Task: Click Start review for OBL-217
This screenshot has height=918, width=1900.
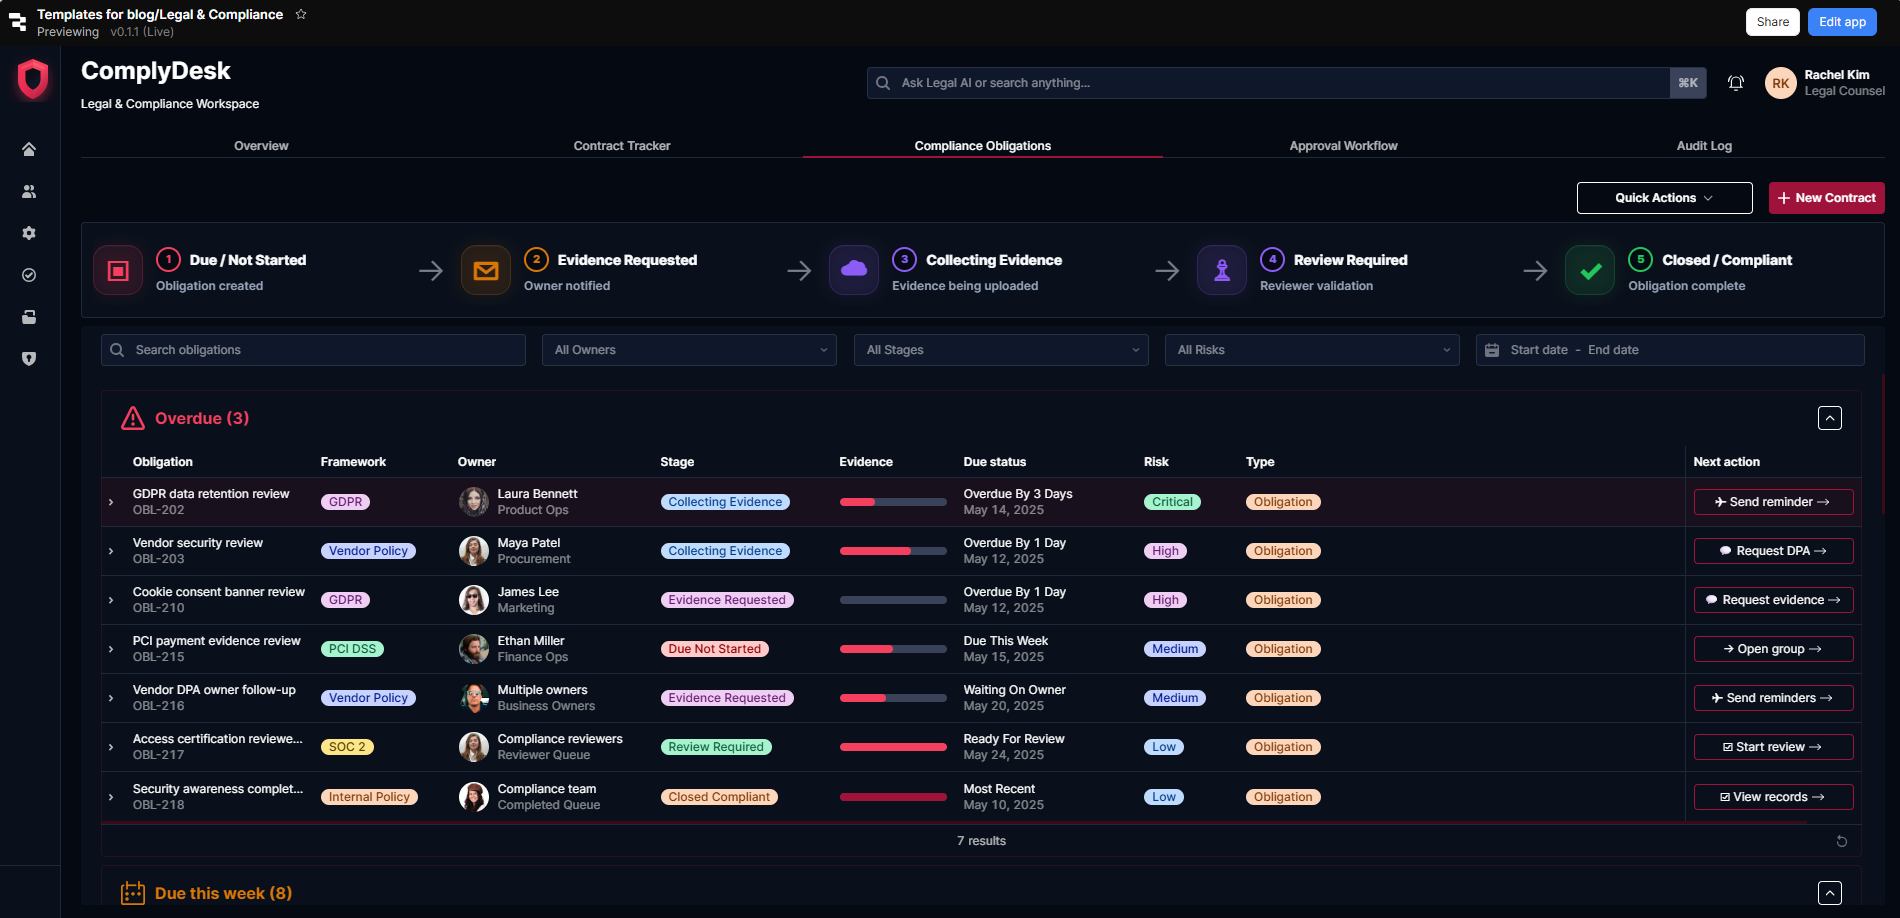Action: point(1773,747)
